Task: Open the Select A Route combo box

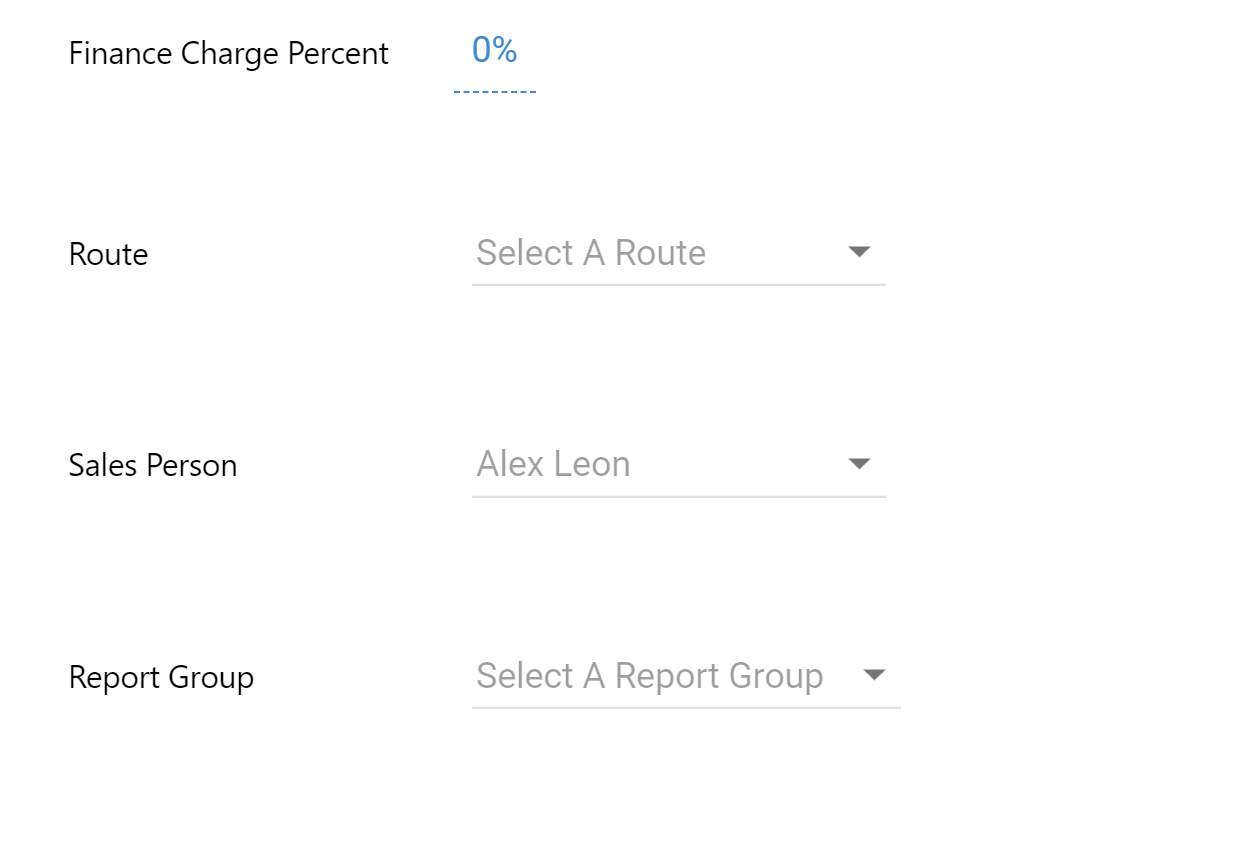Action: click(x=678, y=254)
